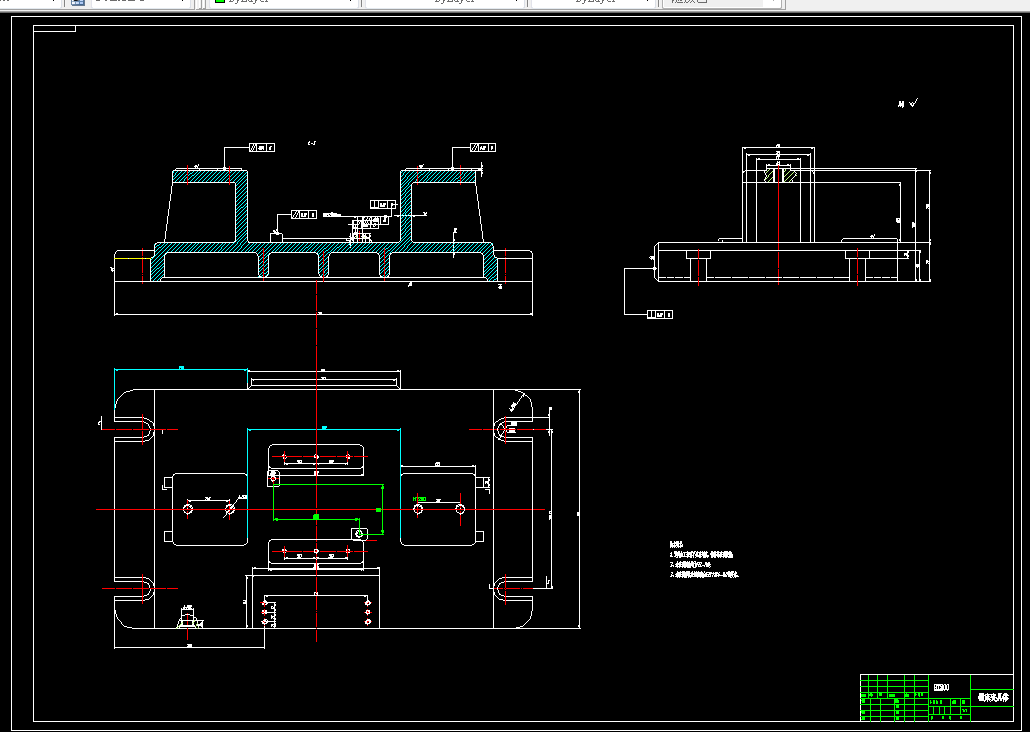Select the cyan hatch on the left boss top
This screenshot has width=1030, height=732.
click(x=210, y=176)
